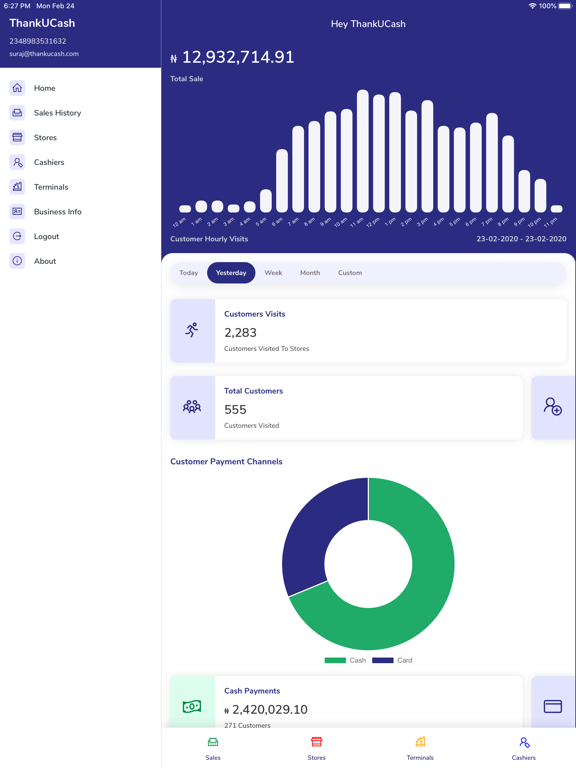This screenshot has width=576, height=768.
Task: Click the Customers Visited To Stores caption
Action: pyautogui.click(x=266, y=349)
